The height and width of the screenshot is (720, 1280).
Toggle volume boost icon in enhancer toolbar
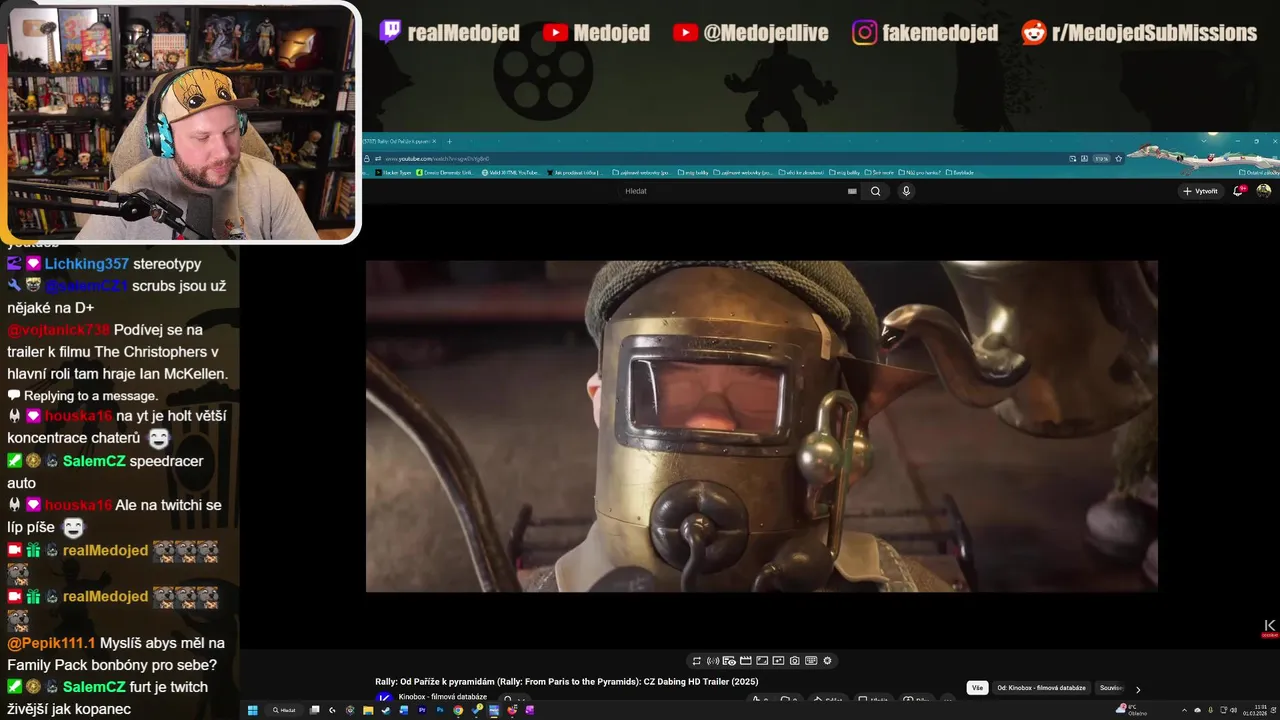[713, 661]
